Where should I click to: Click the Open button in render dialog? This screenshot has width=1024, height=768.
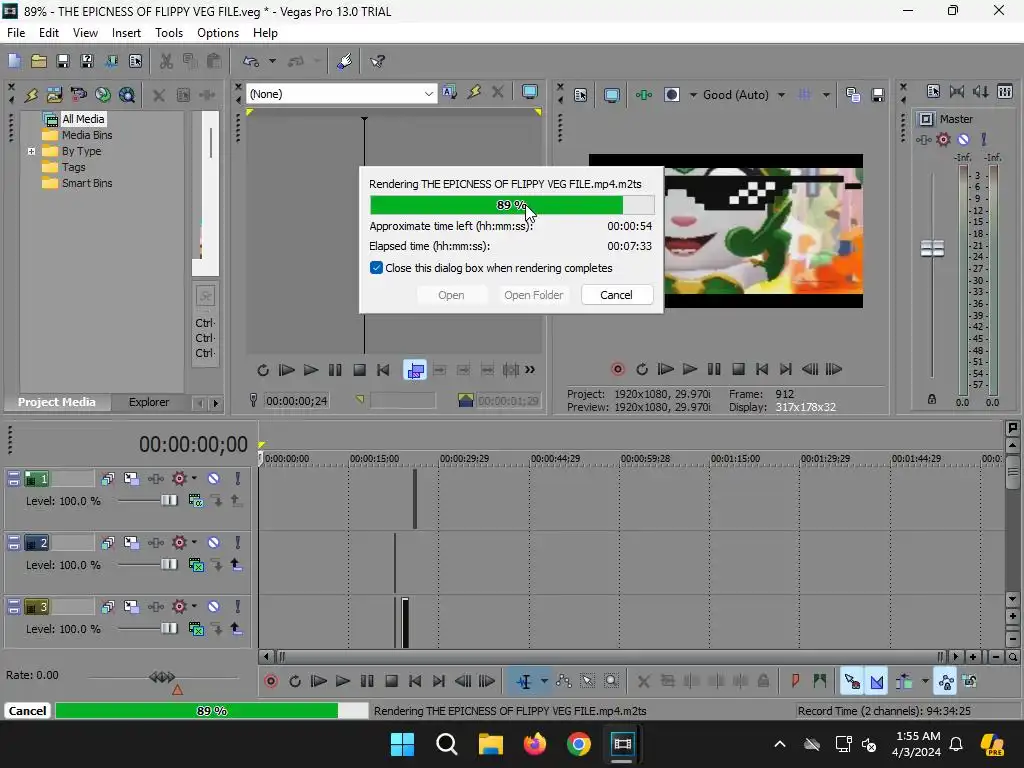point(451,295)
